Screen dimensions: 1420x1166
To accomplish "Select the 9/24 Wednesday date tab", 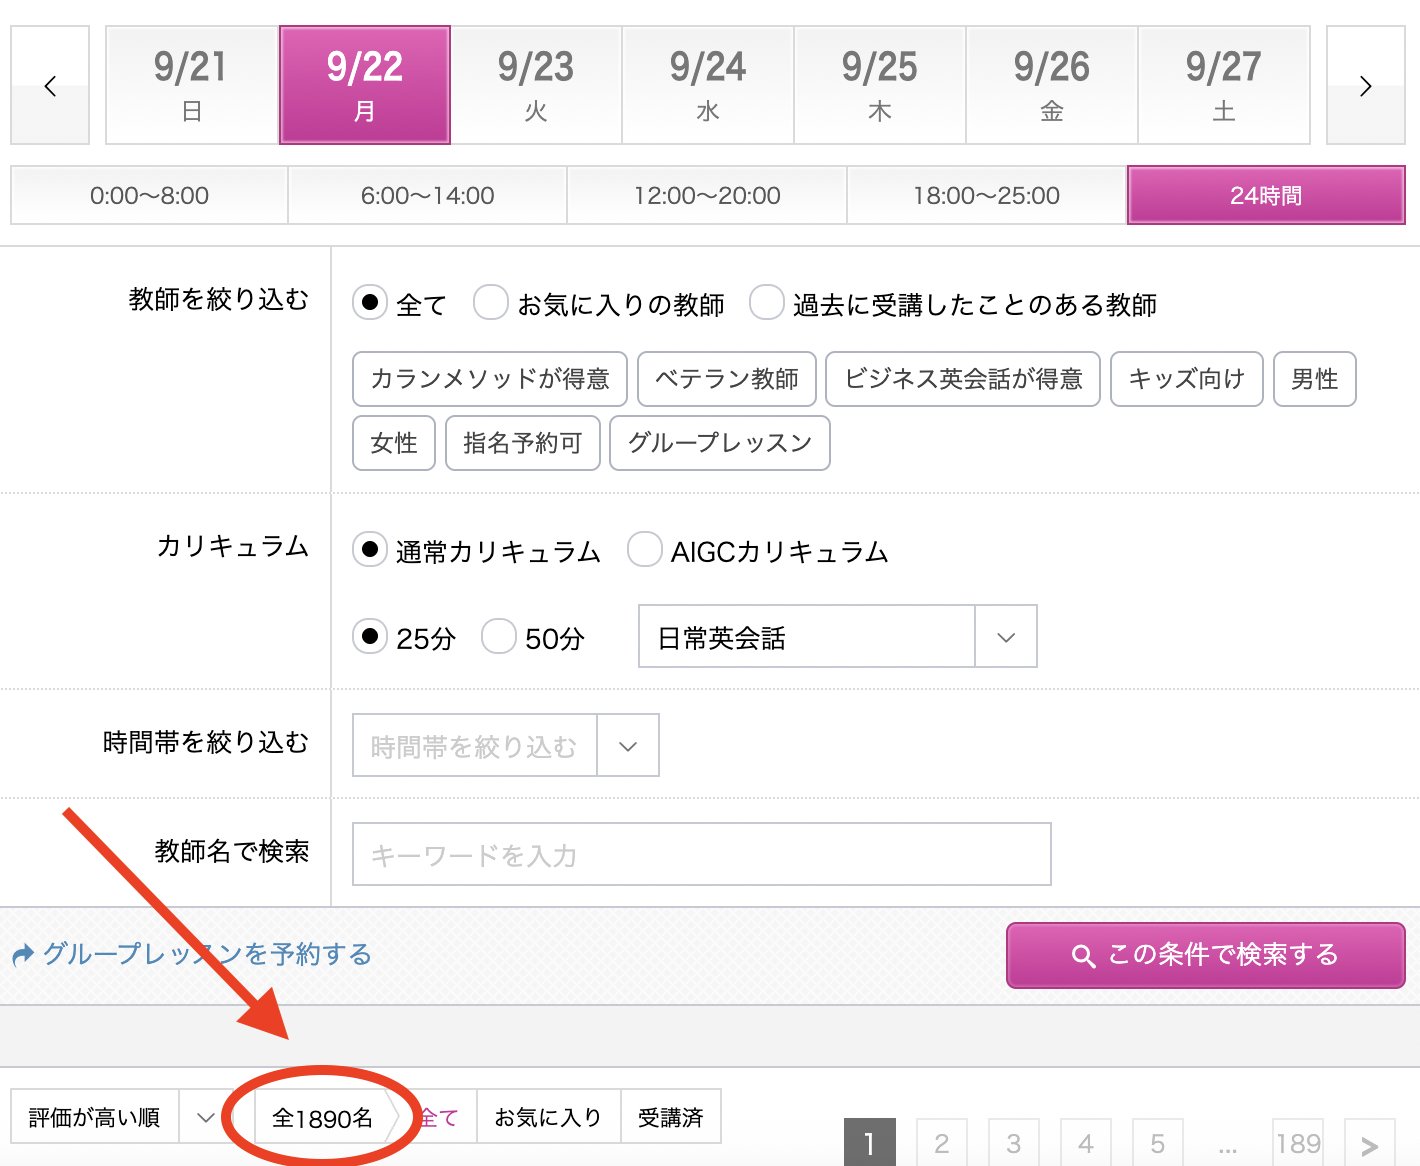I will (x=708, y=86).
